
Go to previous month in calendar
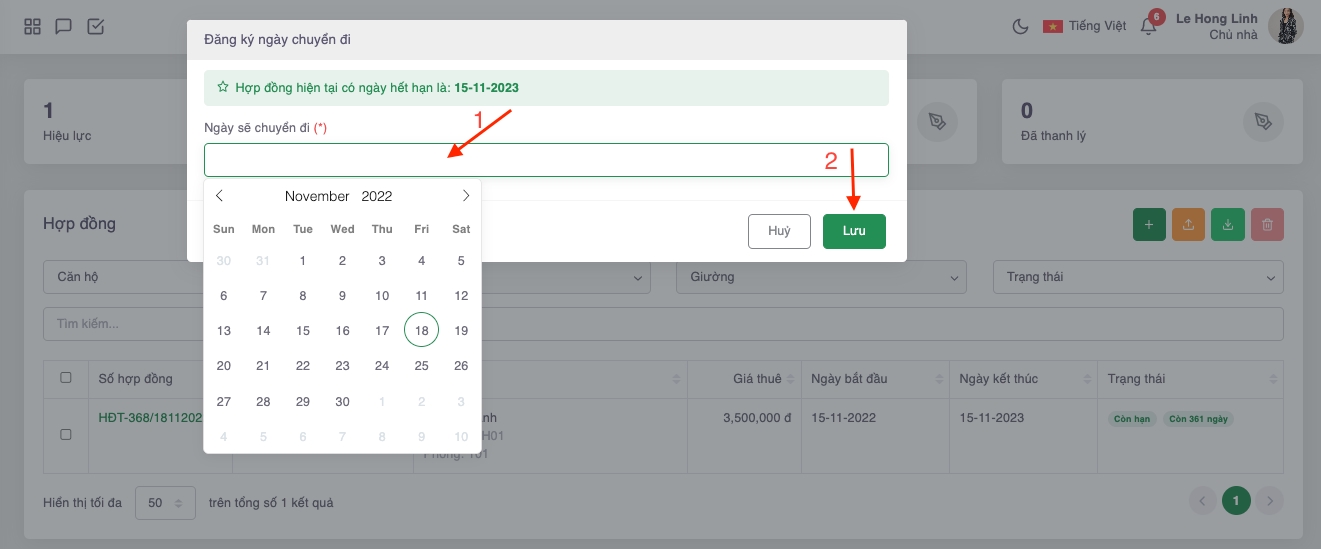click(220, 196)
